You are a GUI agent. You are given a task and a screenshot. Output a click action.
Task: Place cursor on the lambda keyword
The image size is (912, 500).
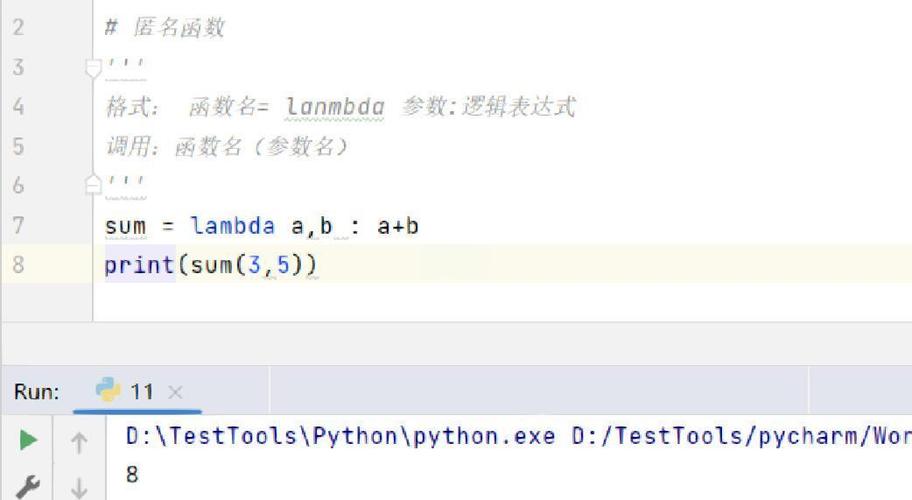click(232, 227)
